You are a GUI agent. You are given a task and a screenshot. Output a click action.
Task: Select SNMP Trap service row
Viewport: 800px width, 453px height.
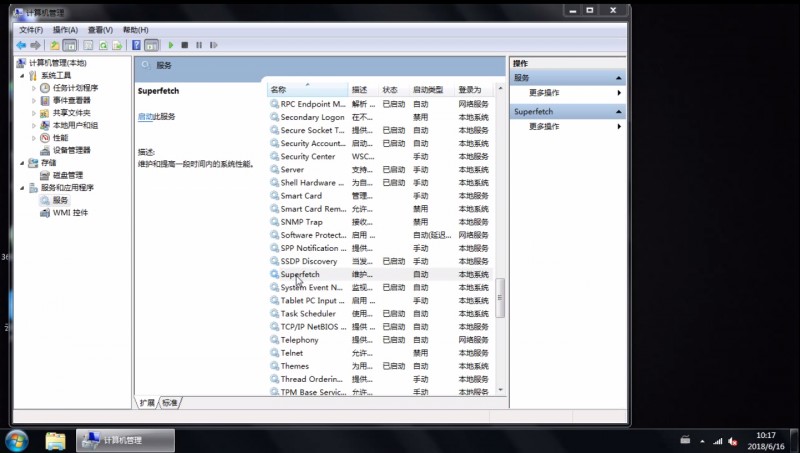point(380,222)
